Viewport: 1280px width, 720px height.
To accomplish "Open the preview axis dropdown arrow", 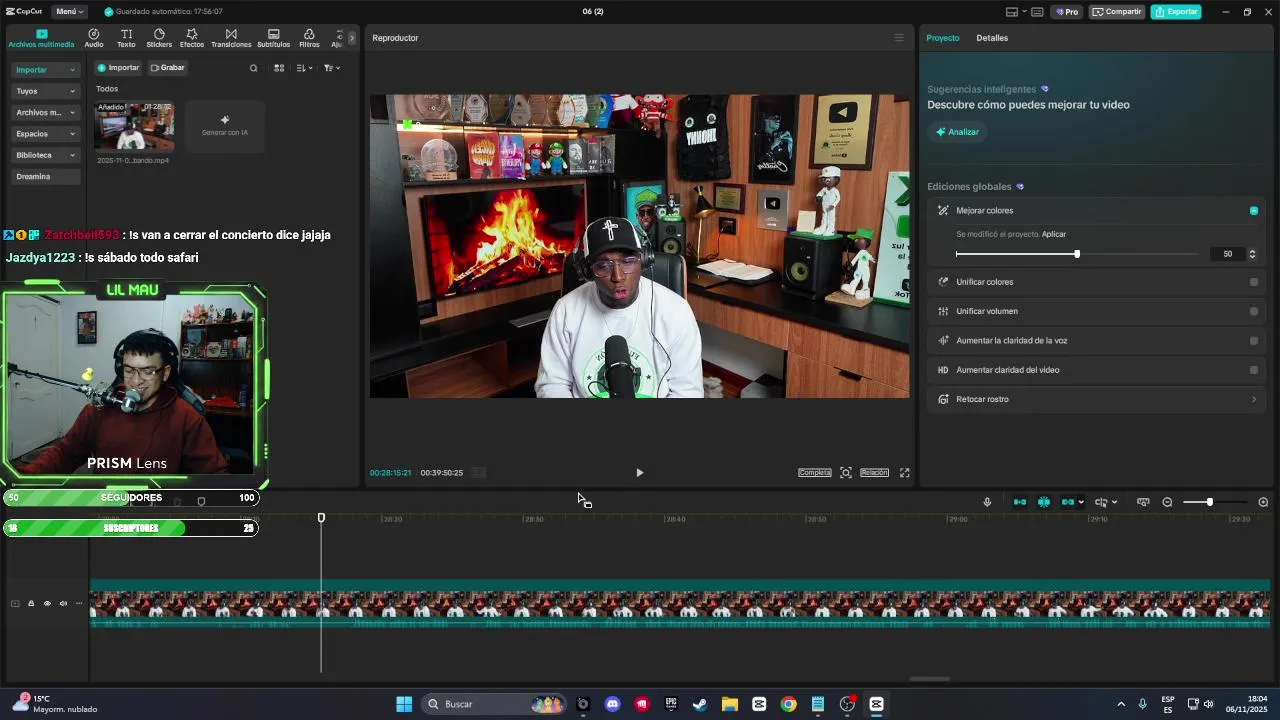I will click(x=1114, y=502).
